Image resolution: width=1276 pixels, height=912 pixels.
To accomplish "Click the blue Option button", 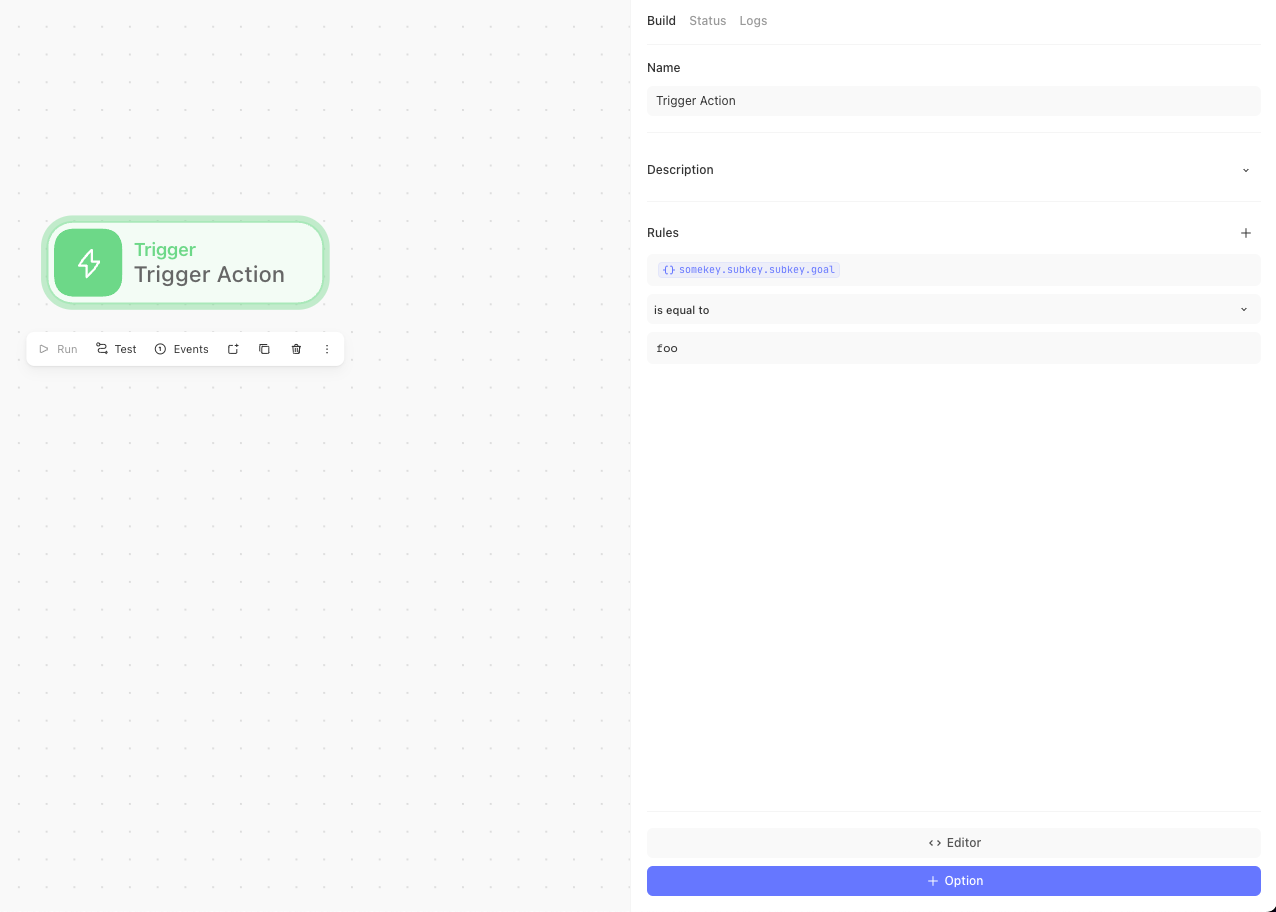I will 953,881.
